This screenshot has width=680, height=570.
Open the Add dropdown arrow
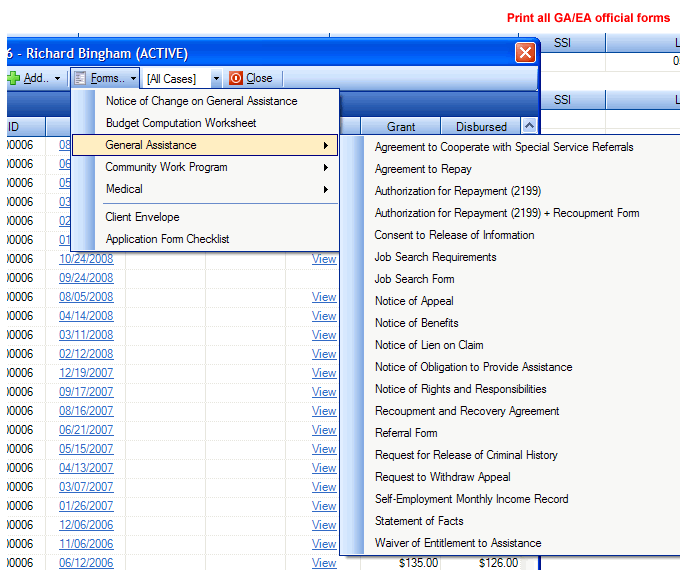pyautogui.click(x=57, y=79)
